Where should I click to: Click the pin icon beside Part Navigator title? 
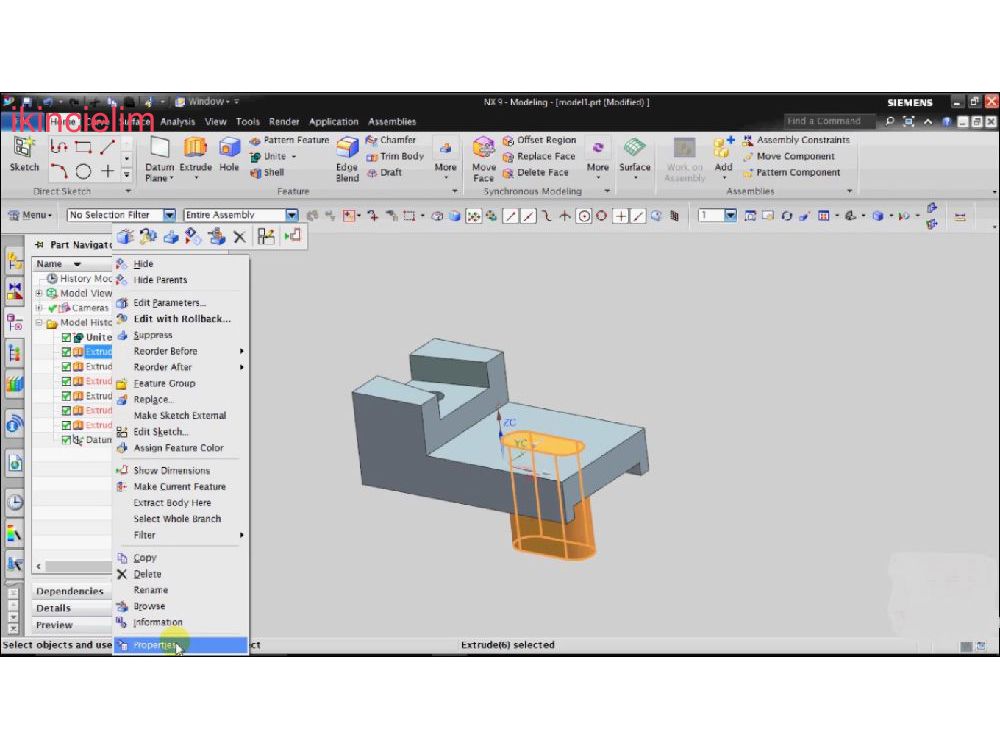click(x=40, y=245)
